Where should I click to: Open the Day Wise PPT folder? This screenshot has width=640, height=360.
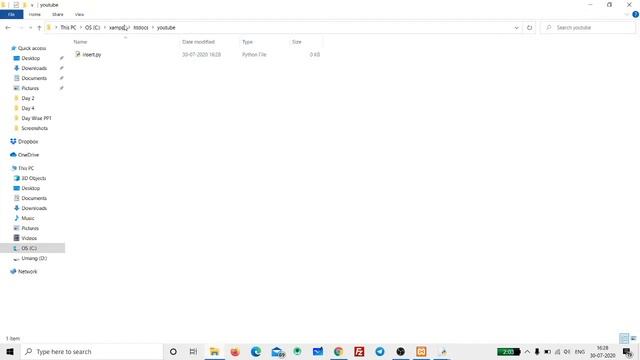36,118
